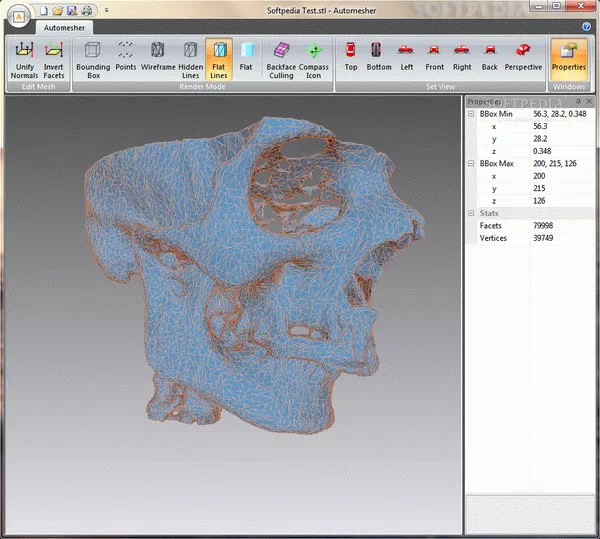Viewport: 600px width, 539px height.
Task: Collapse the Stats section
Action: click(x=472, y=213)
